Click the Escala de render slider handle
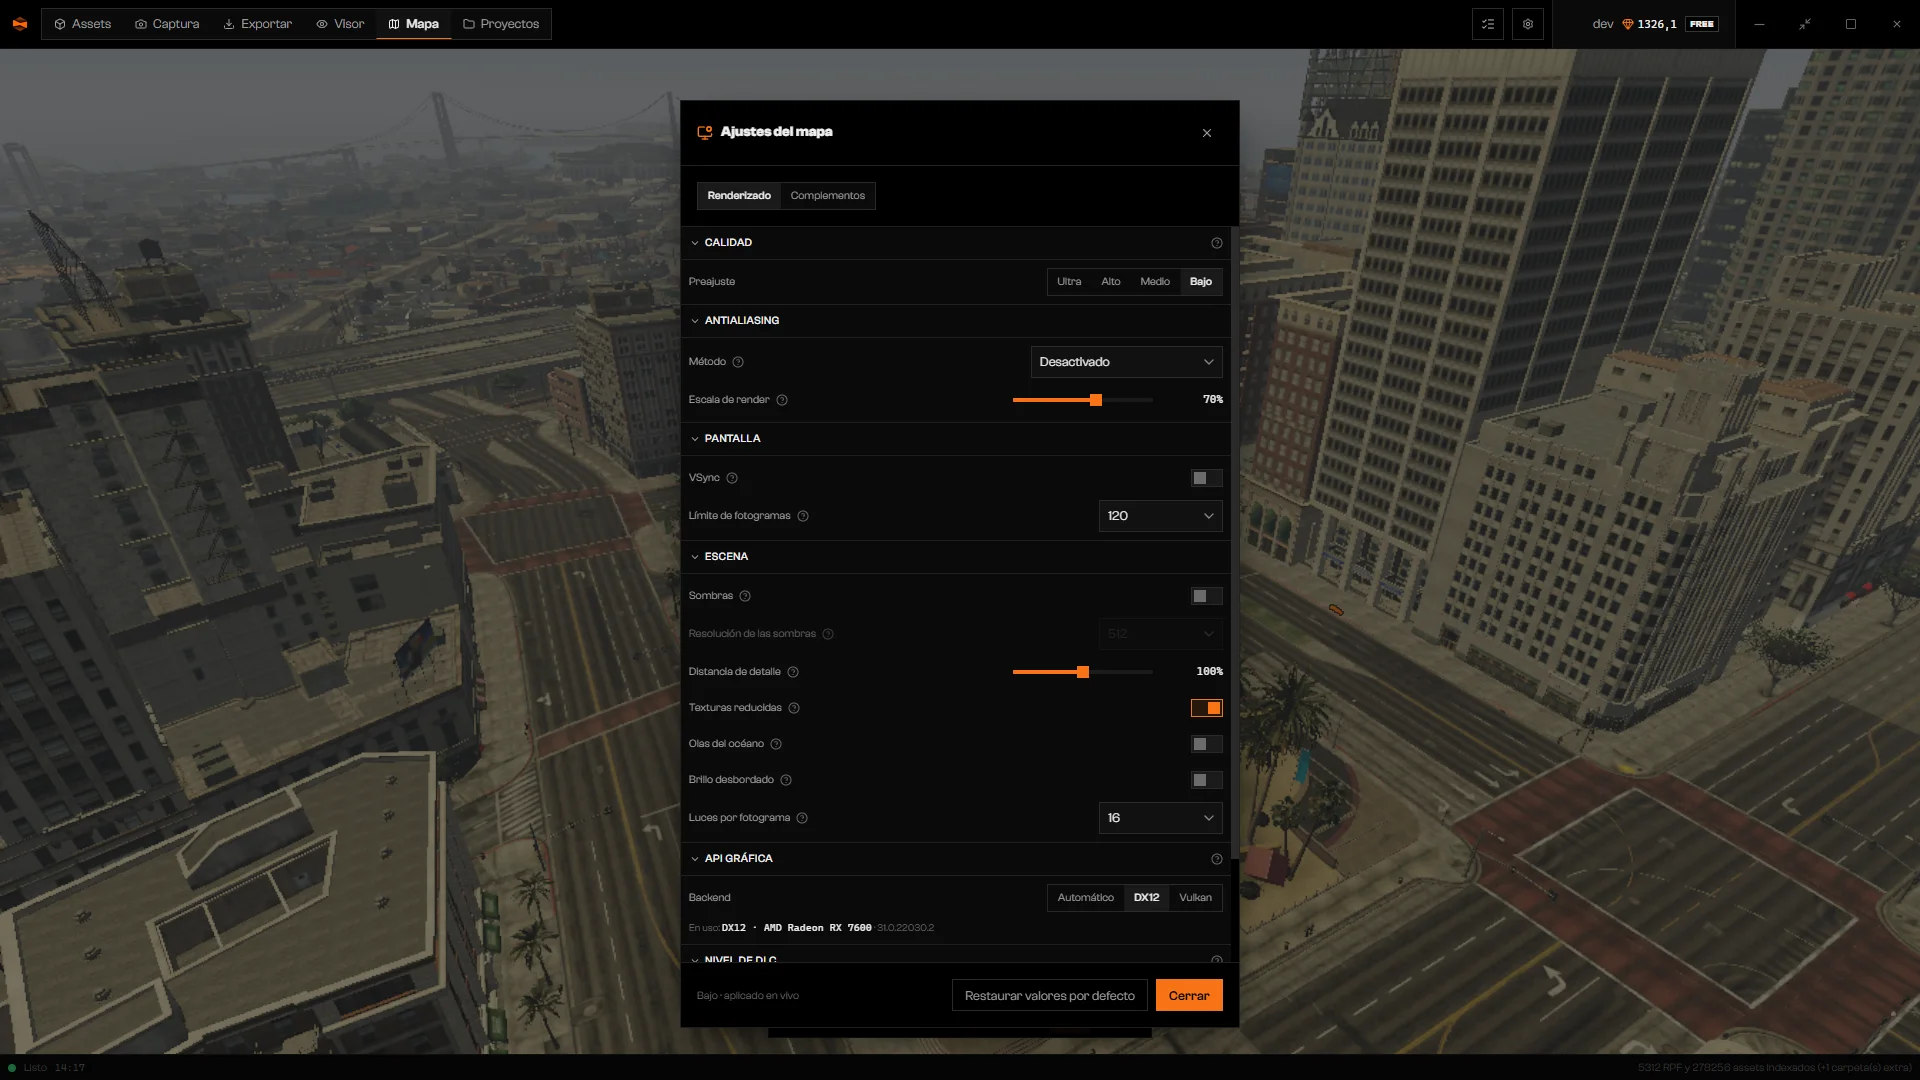The width and height of the screenshot is (1920, 1080). [1096, 400]
